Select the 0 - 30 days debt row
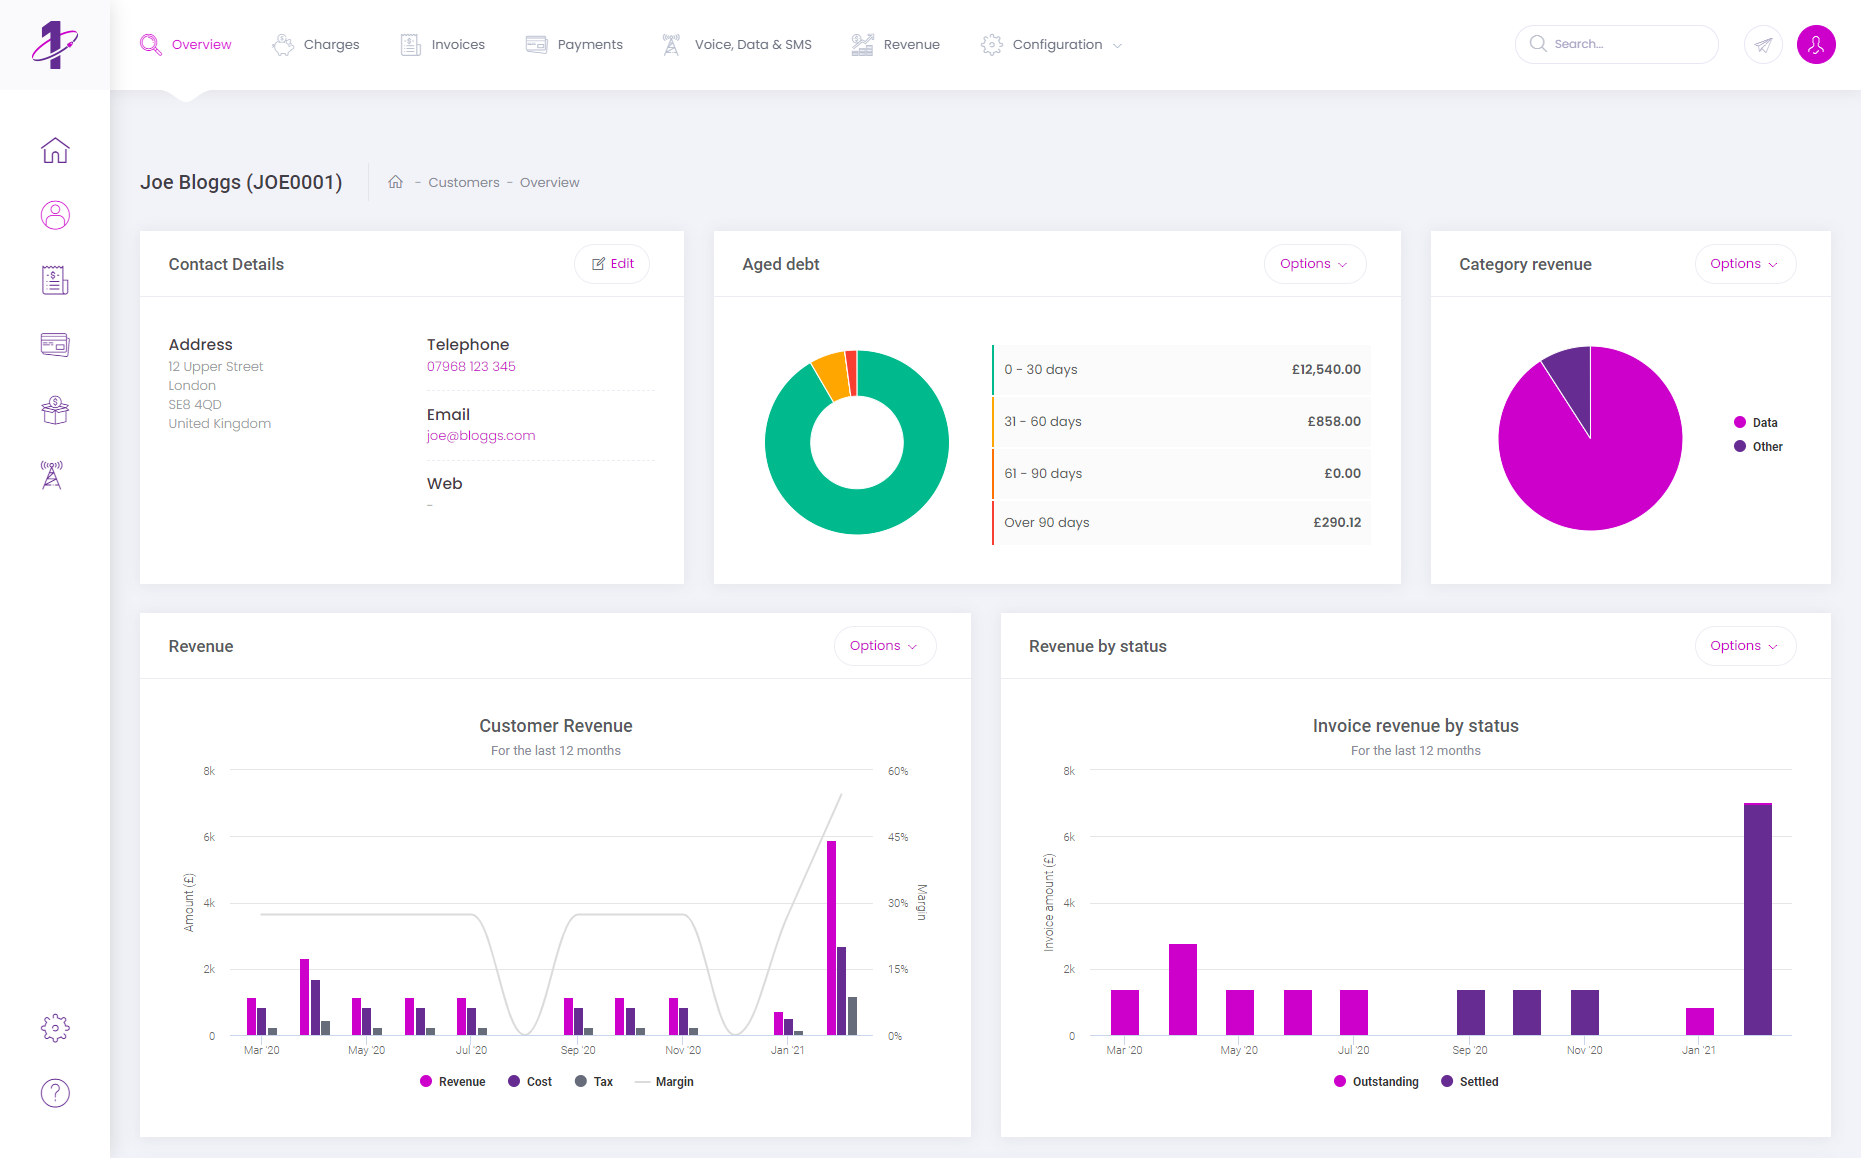The width and height of the screenshot is (1861, 1158). (x=1181, y=370)
